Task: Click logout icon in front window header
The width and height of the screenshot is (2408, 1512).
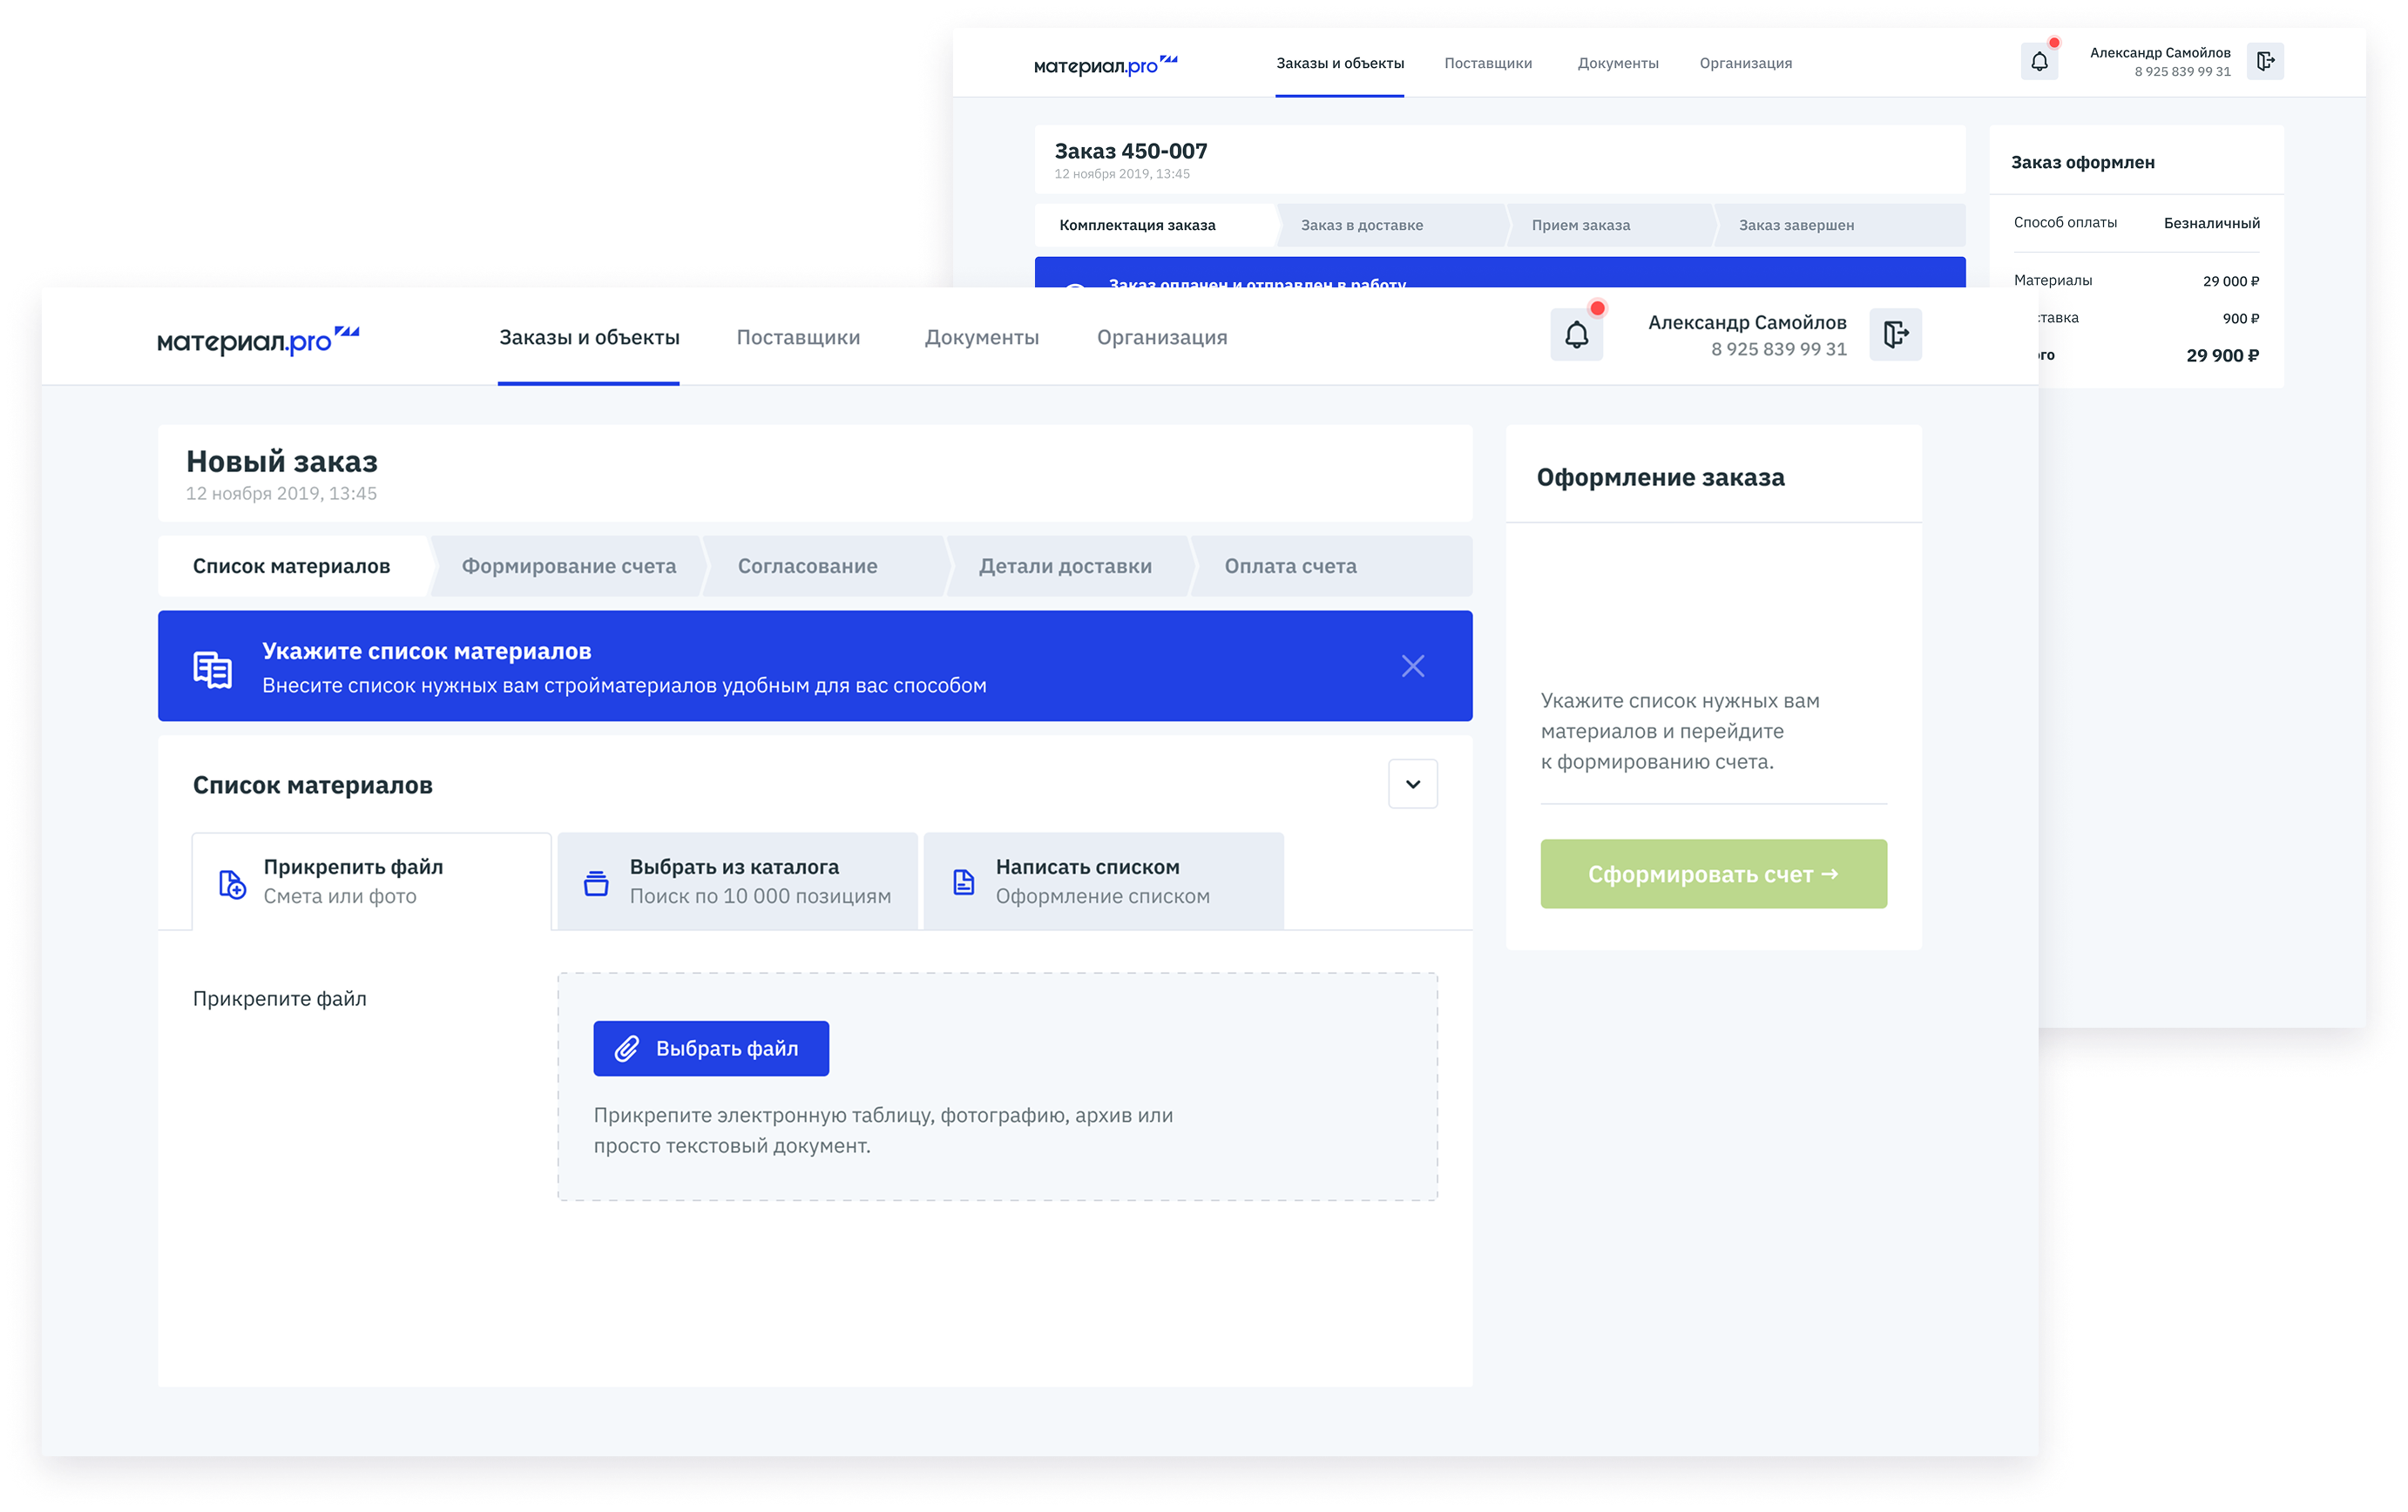Action: (x=1895, y=335)
